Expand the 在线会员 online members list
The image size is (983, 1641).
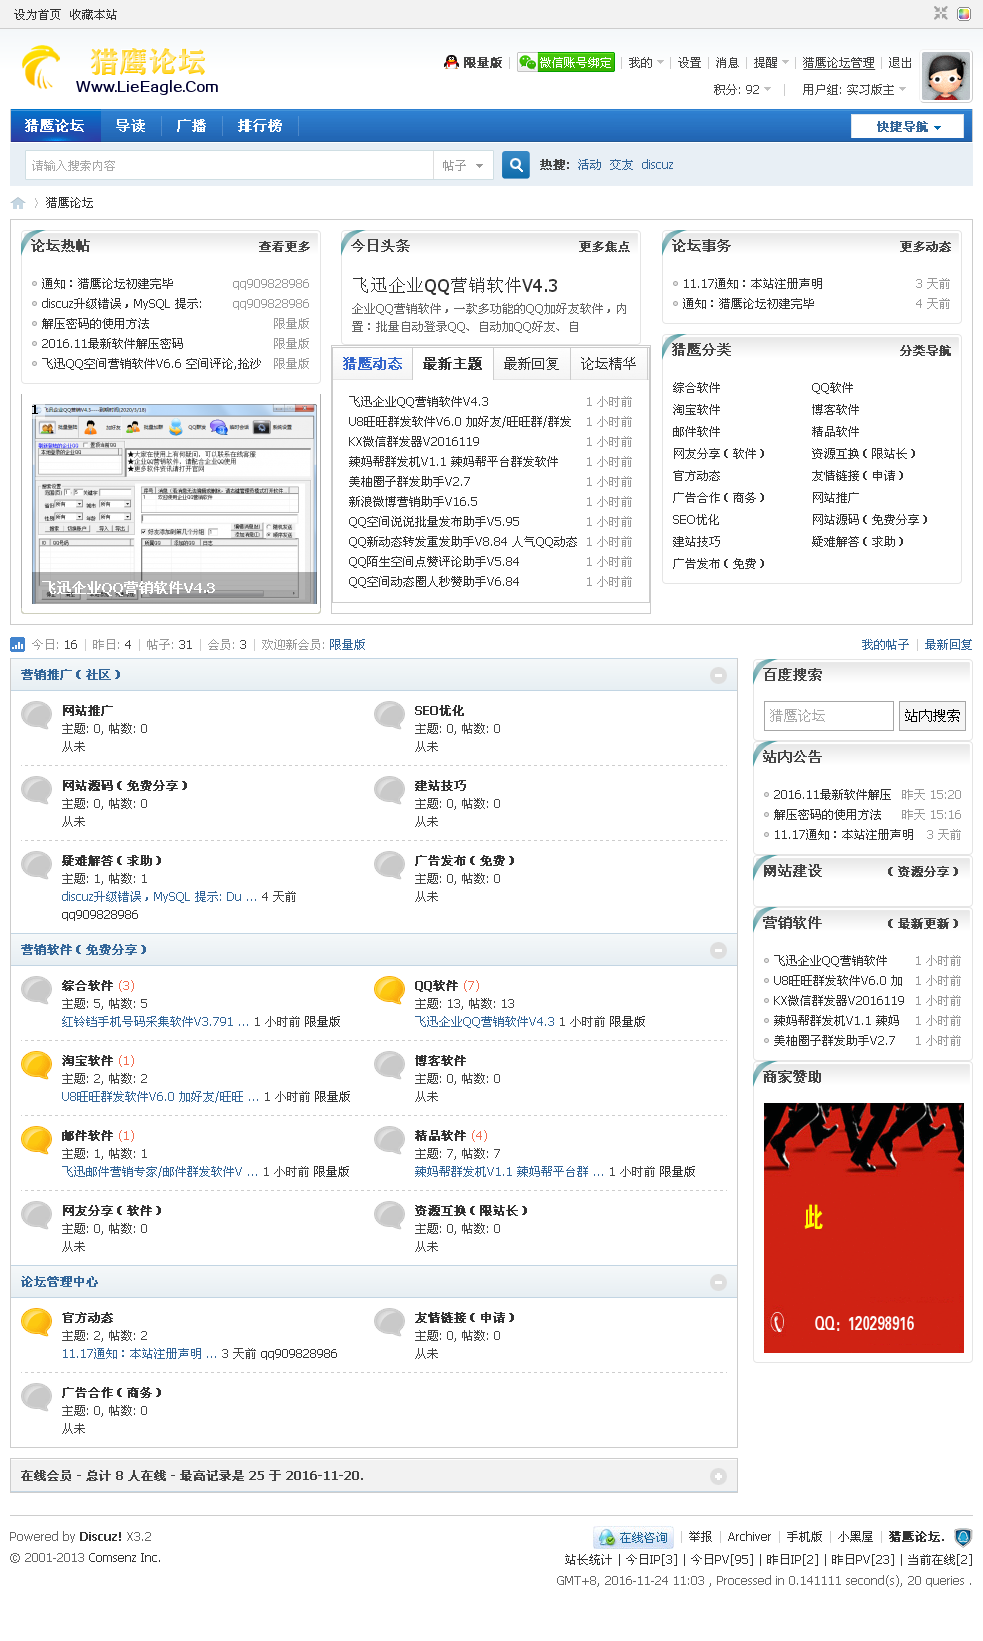[718, 1476]
